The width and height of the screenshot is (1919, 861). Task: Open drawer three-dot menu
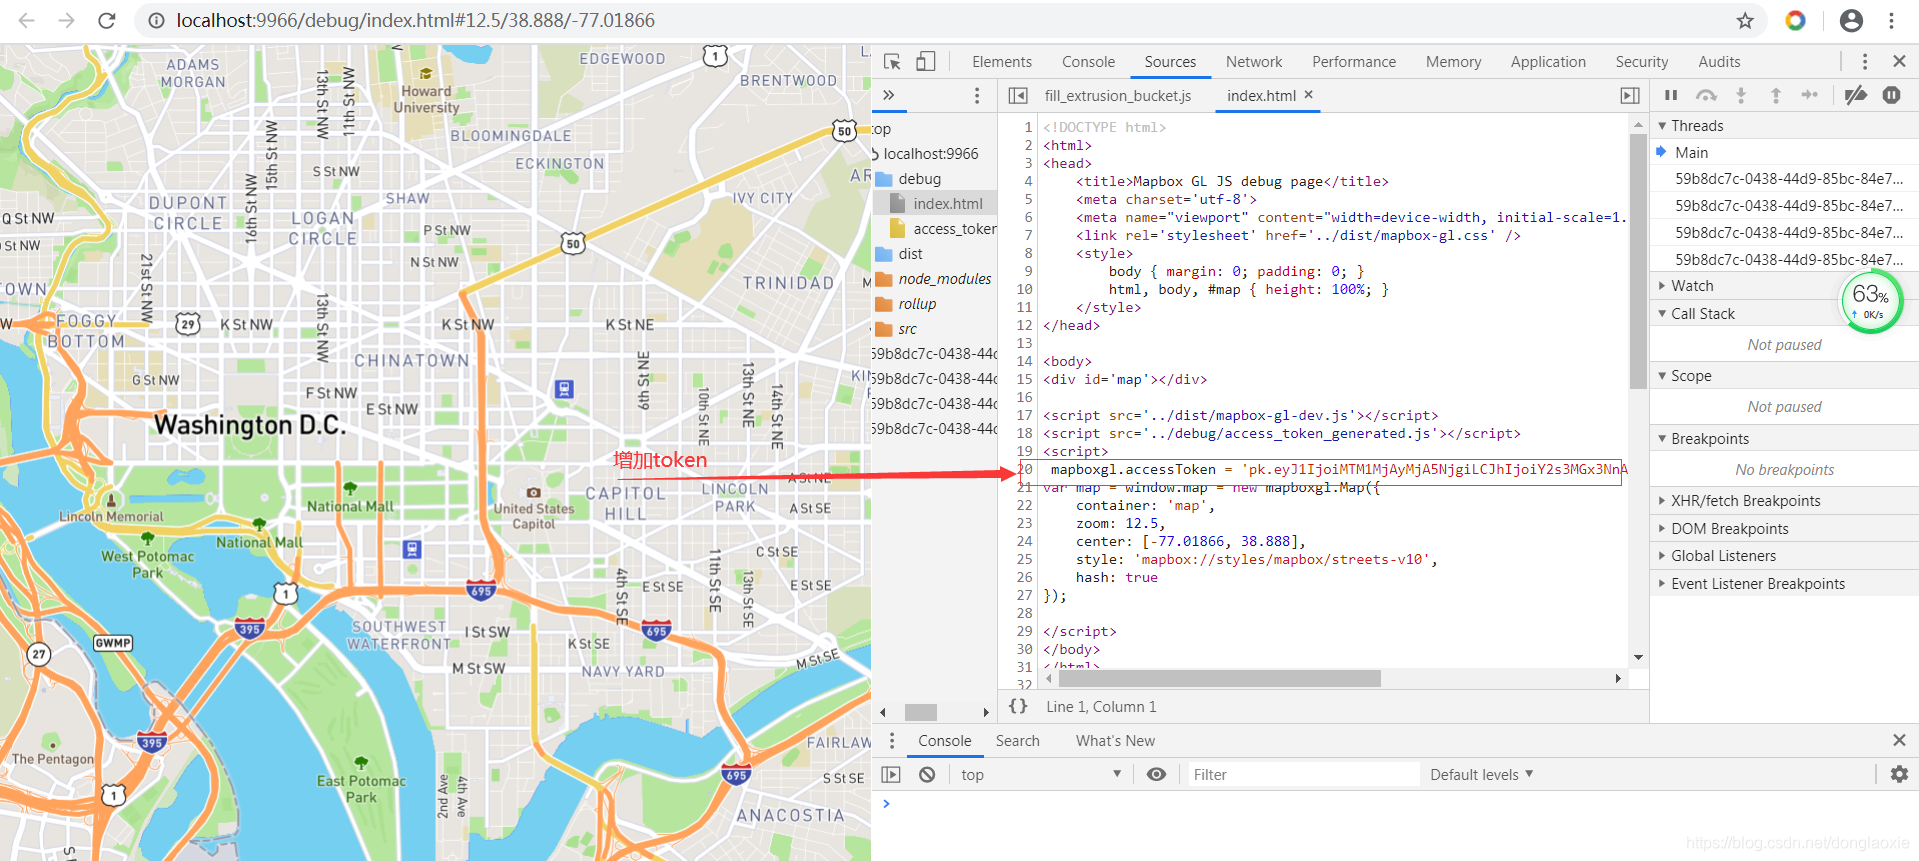892,741
